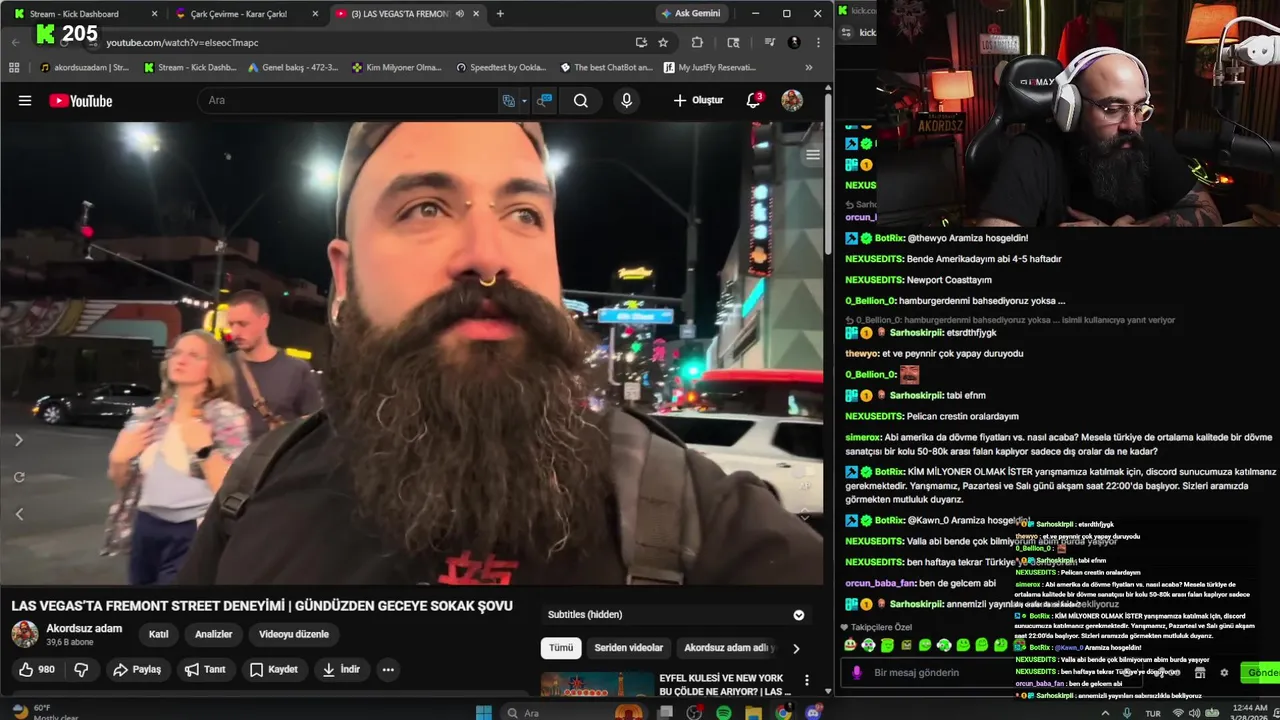Open Chrome media control icon
1280x720 pixels.
[x=769, y=42]
